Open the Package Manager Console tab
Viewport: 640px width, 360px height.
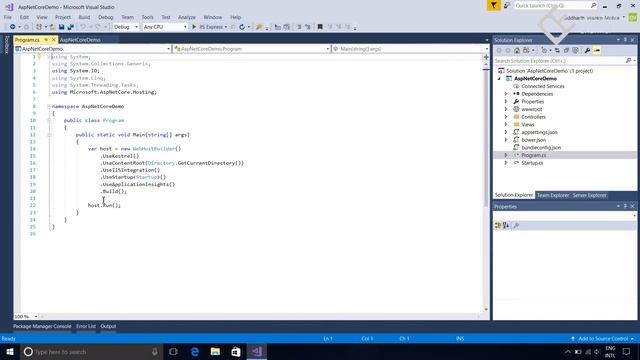pos(42,326)
